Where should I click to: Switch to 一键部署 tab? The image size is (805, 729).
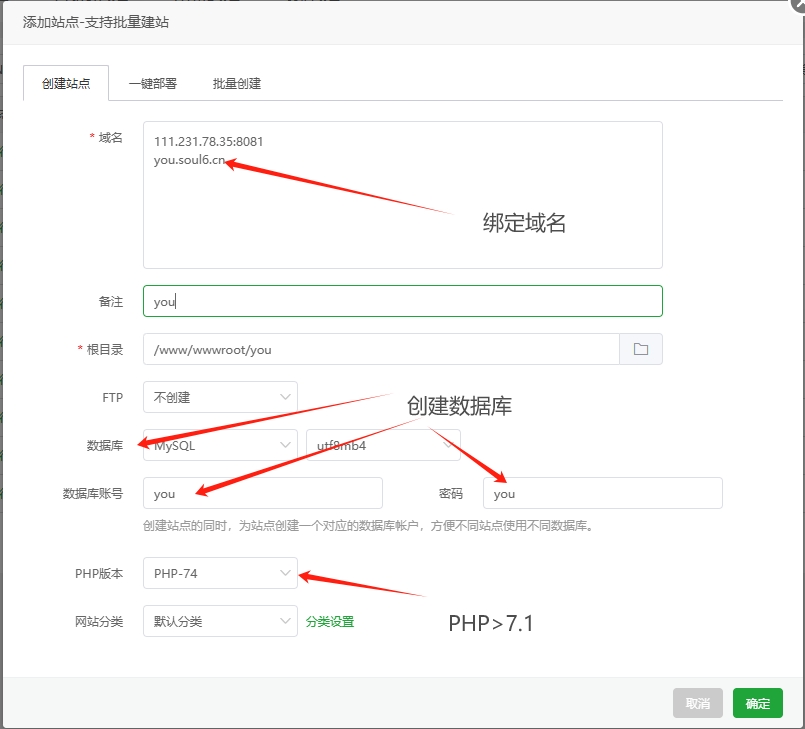(152, 83)
